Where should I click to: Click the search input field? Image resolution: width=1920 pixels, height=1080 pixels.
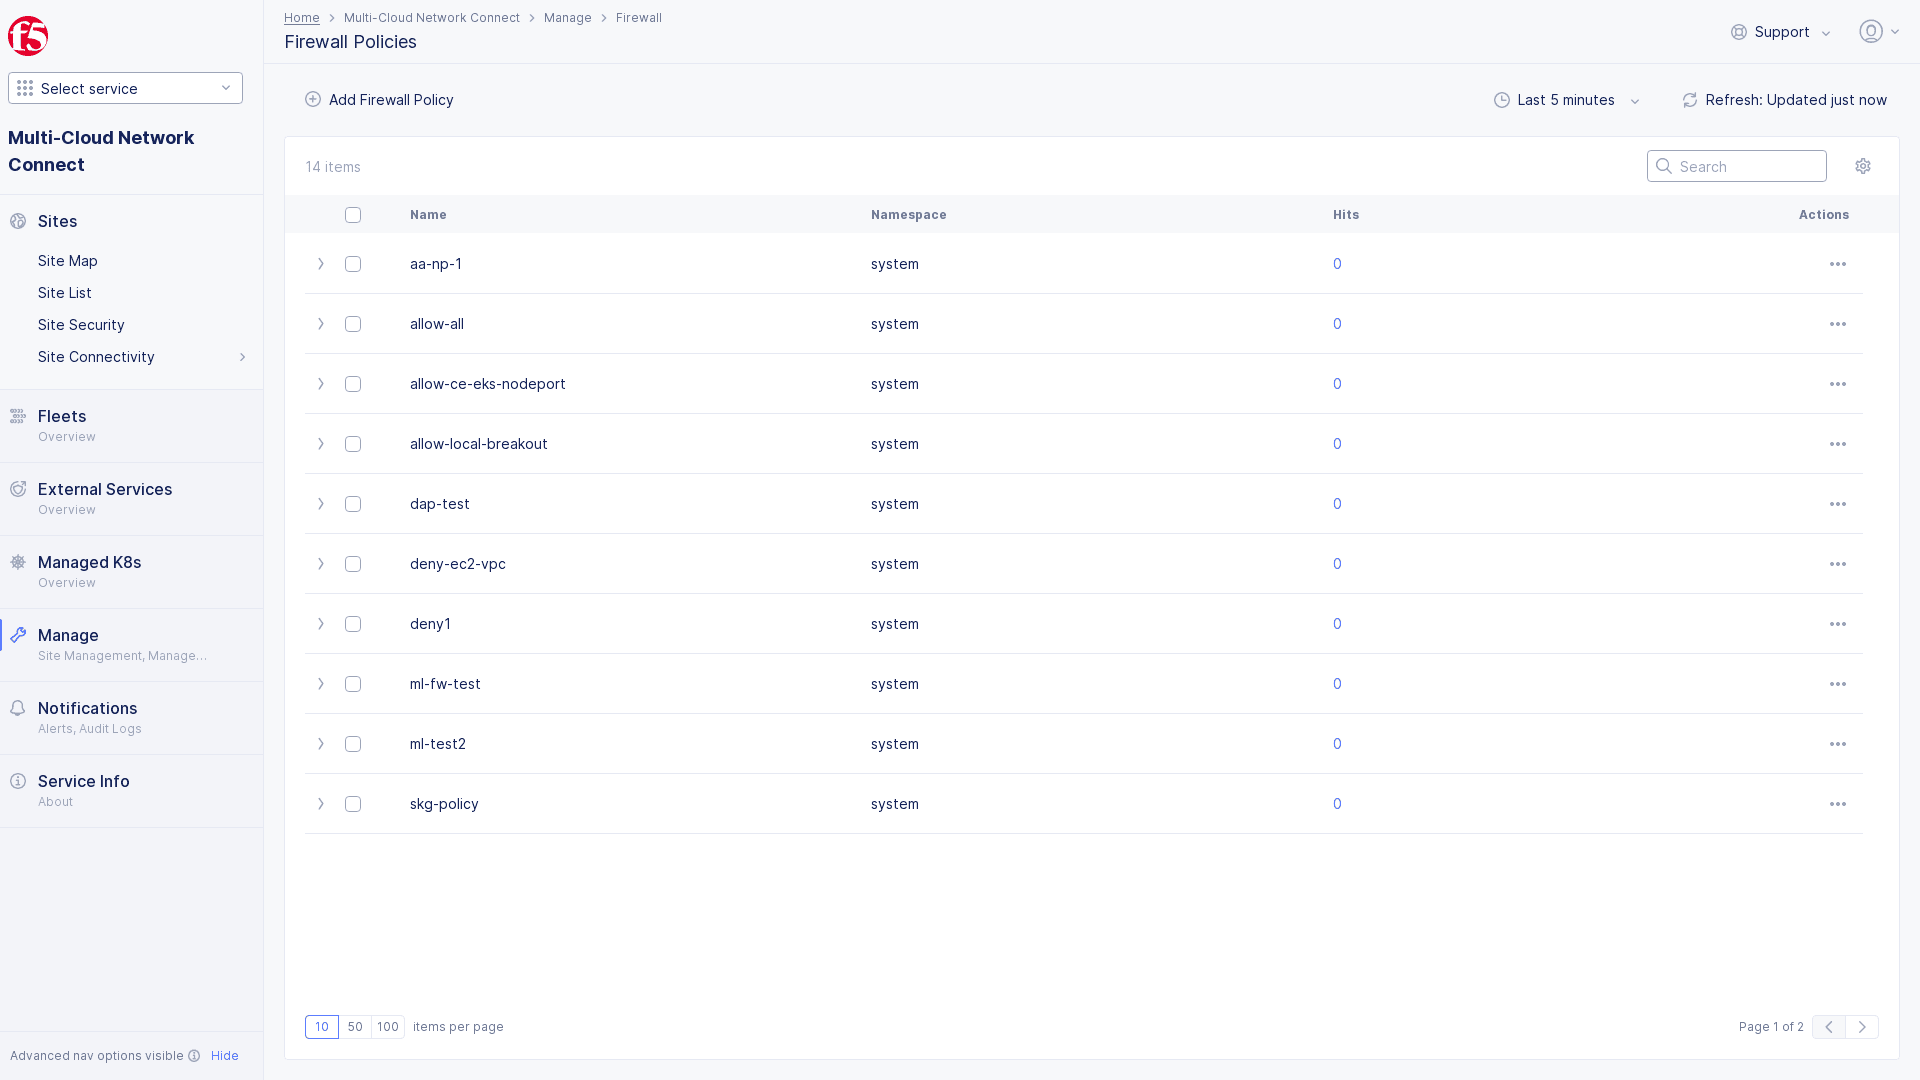point(1737,166)
